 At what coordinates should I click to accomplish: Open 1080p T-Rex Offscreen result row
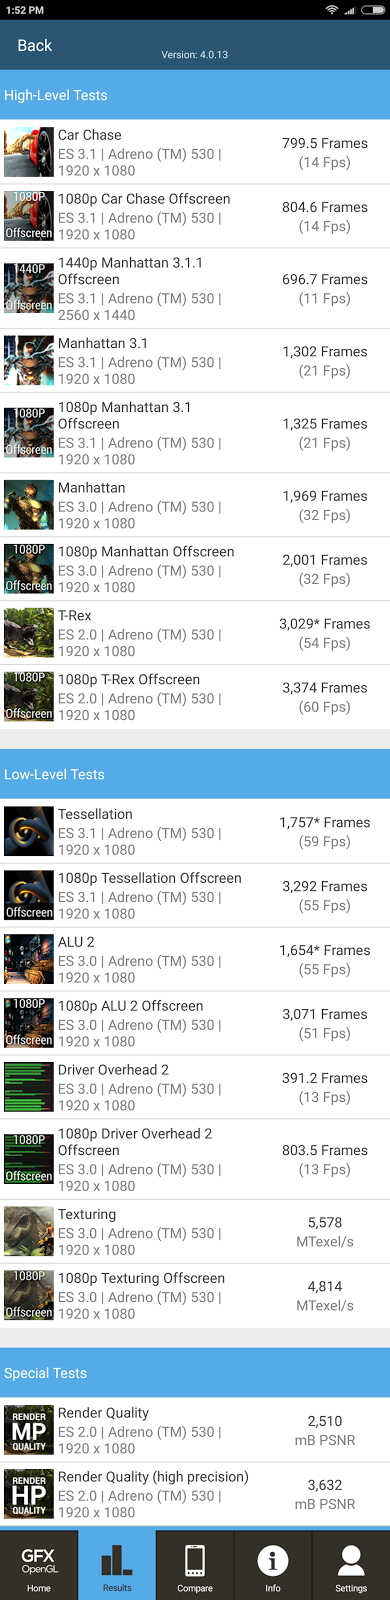pyautogui.click(x=195, y=697)
